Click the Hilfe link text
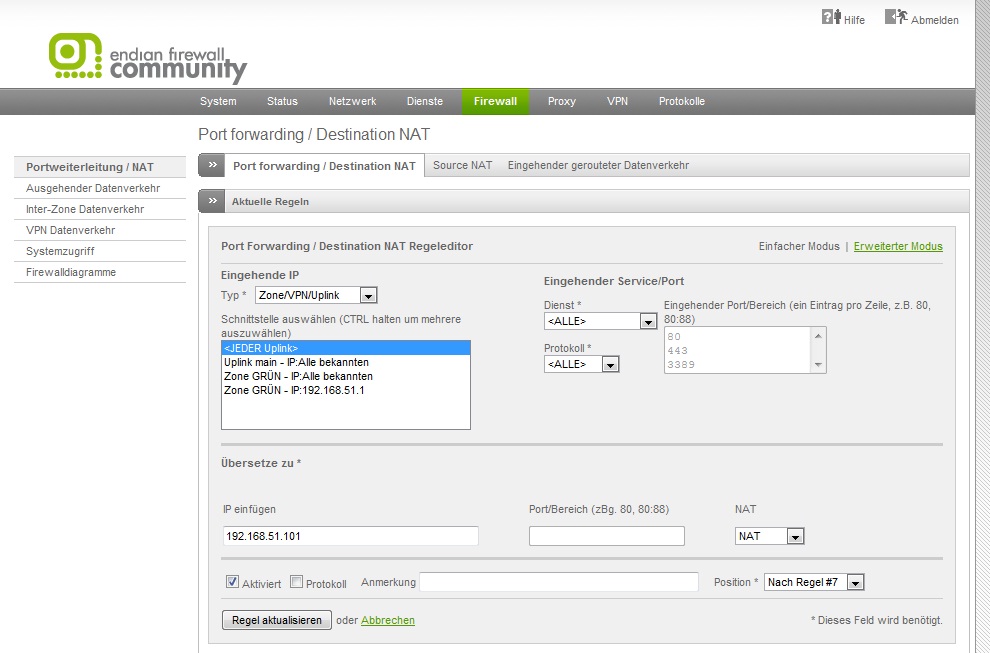Viewport: 990px width, 653px height. 854,20
